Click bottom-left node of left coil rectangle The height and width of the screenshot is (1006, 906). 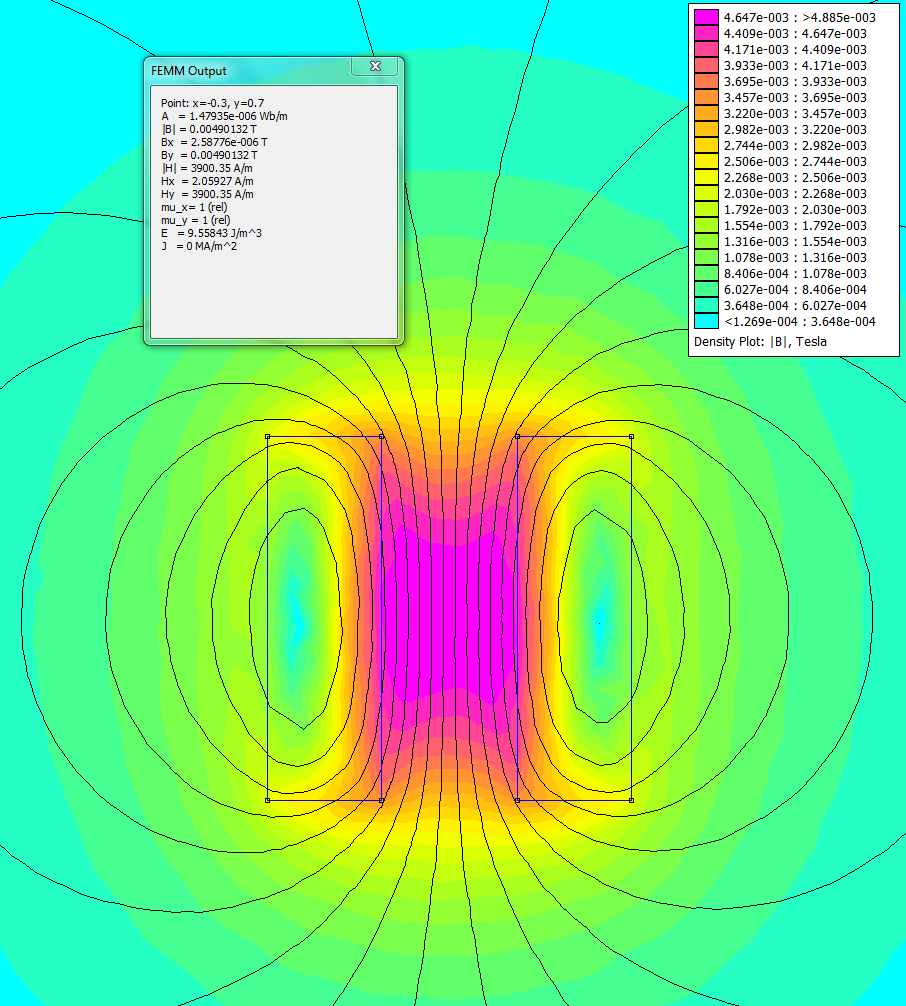tap(268, 800)
